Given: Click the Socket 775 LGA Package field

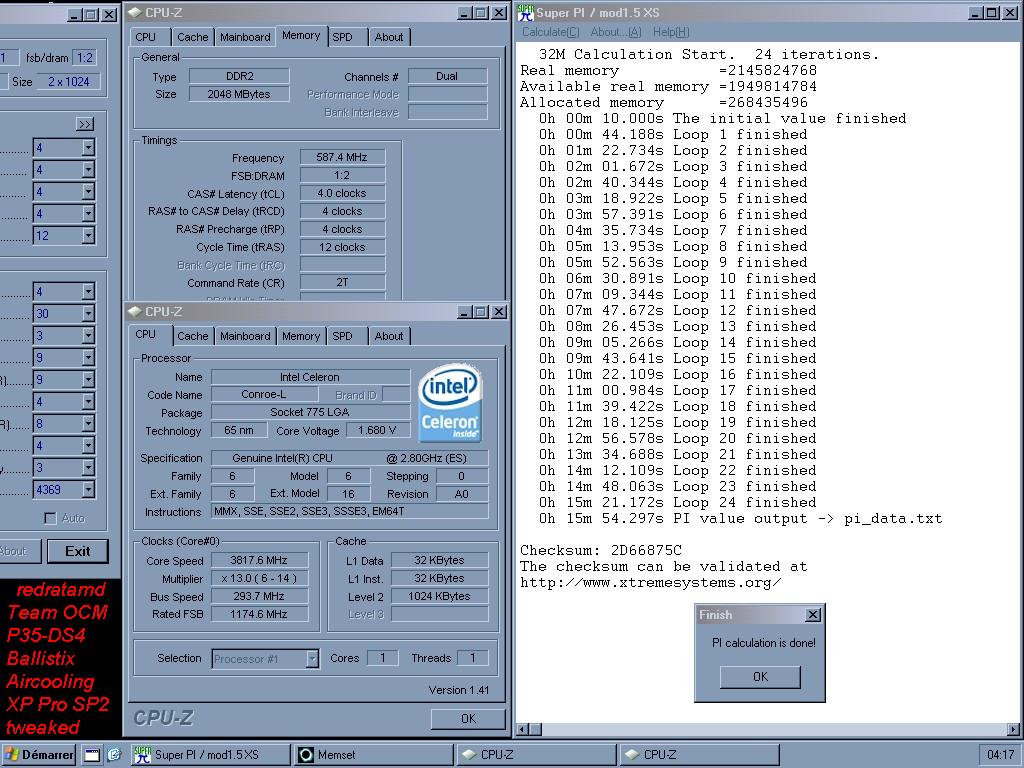Looking at the screenshot, I should click(x=310, y=412).
